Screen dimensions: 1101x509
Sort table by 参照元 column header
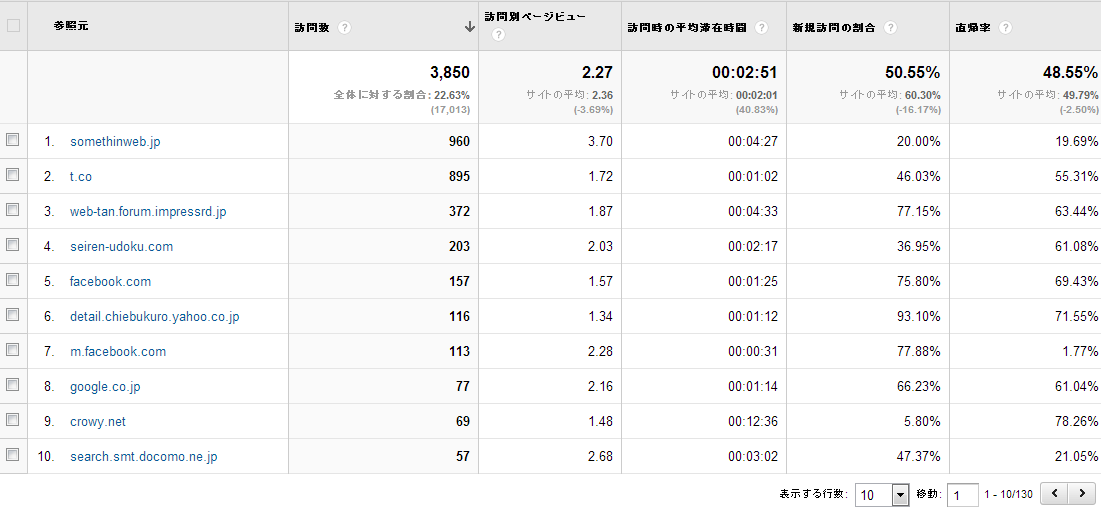[71, 26]
